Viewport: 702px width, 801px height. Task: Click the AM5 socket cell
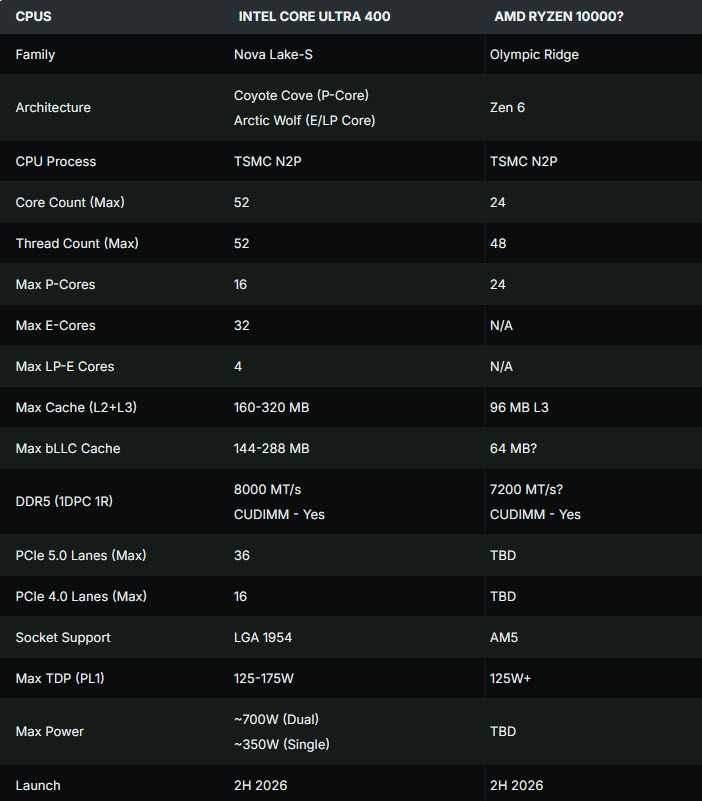click(502, 638)
